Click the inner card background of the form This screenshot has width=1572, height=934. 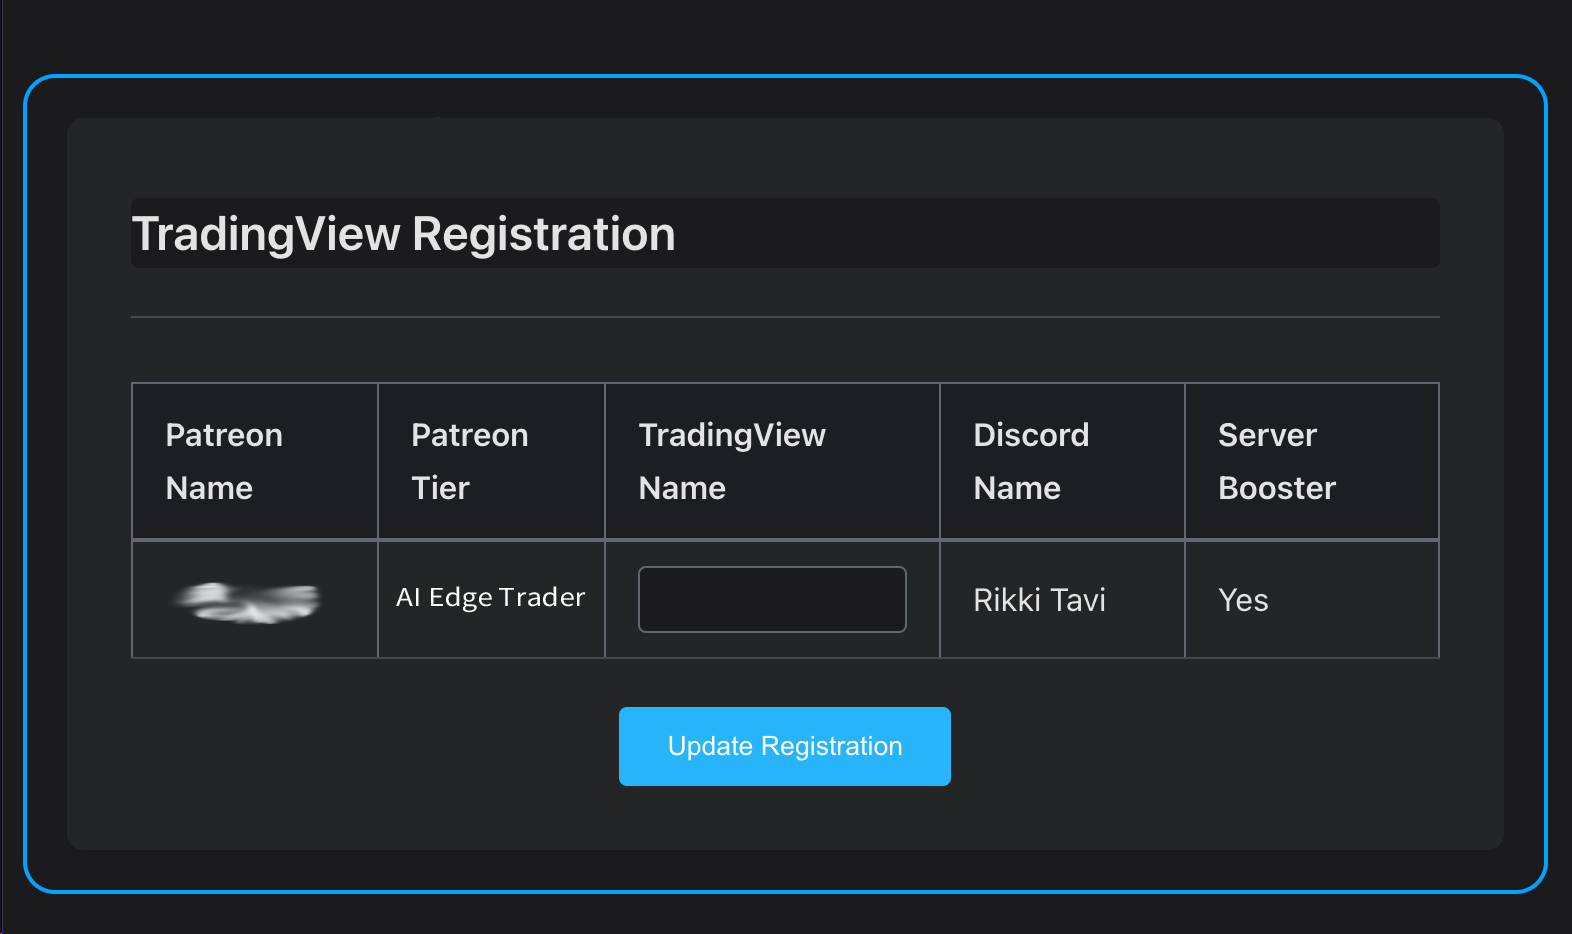click(x=785, y=820)
